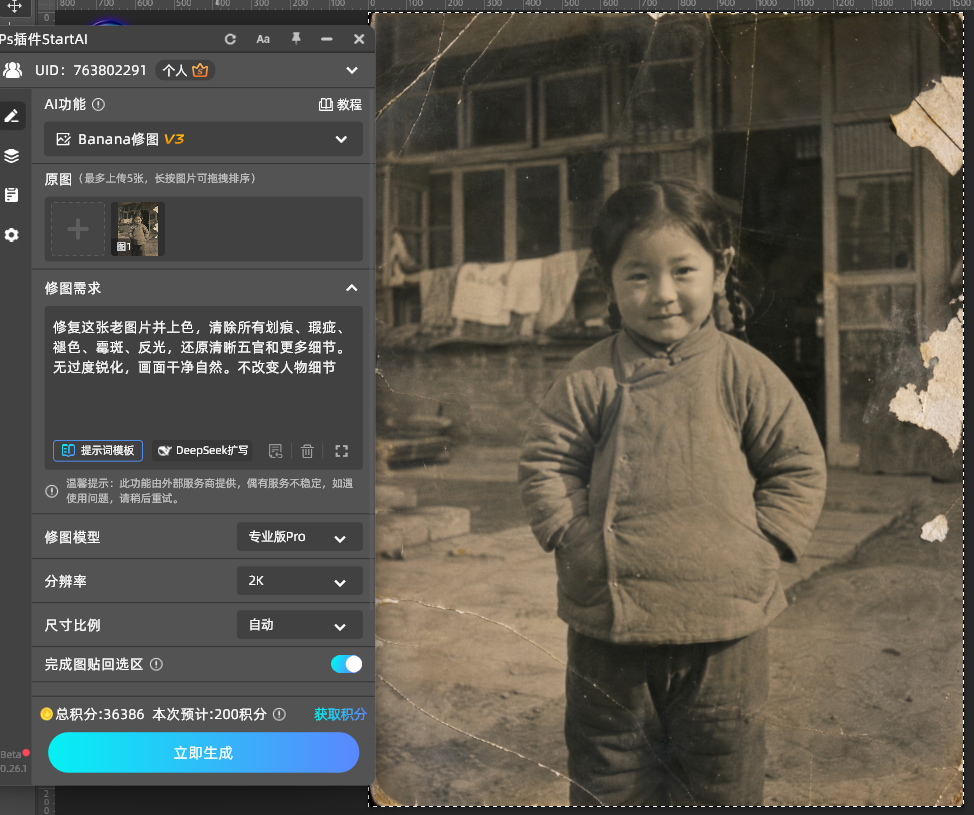This screenshot has width=974, height=815.
Task: Click the refresh icon in StartAI header
Action: 230,39
